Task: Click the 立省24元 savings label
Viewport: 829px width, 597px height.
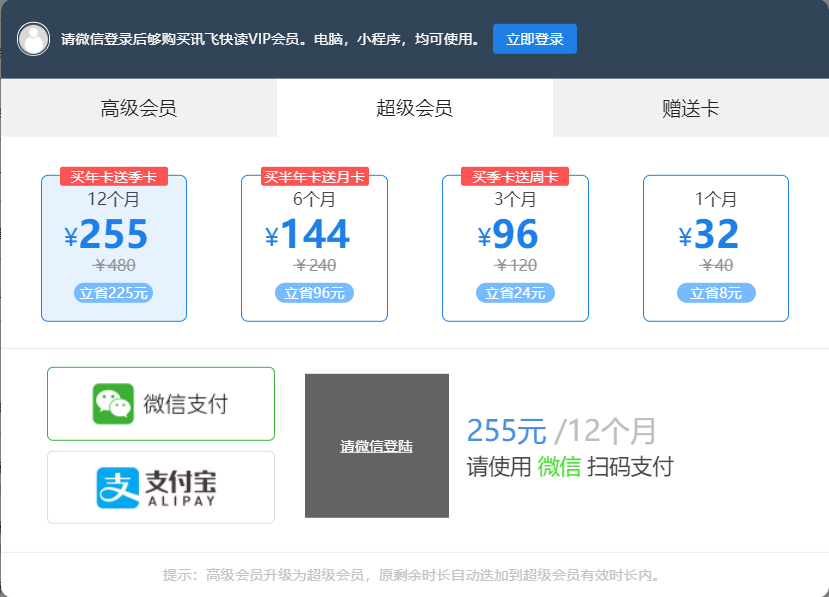Action: tap(515, 293)
